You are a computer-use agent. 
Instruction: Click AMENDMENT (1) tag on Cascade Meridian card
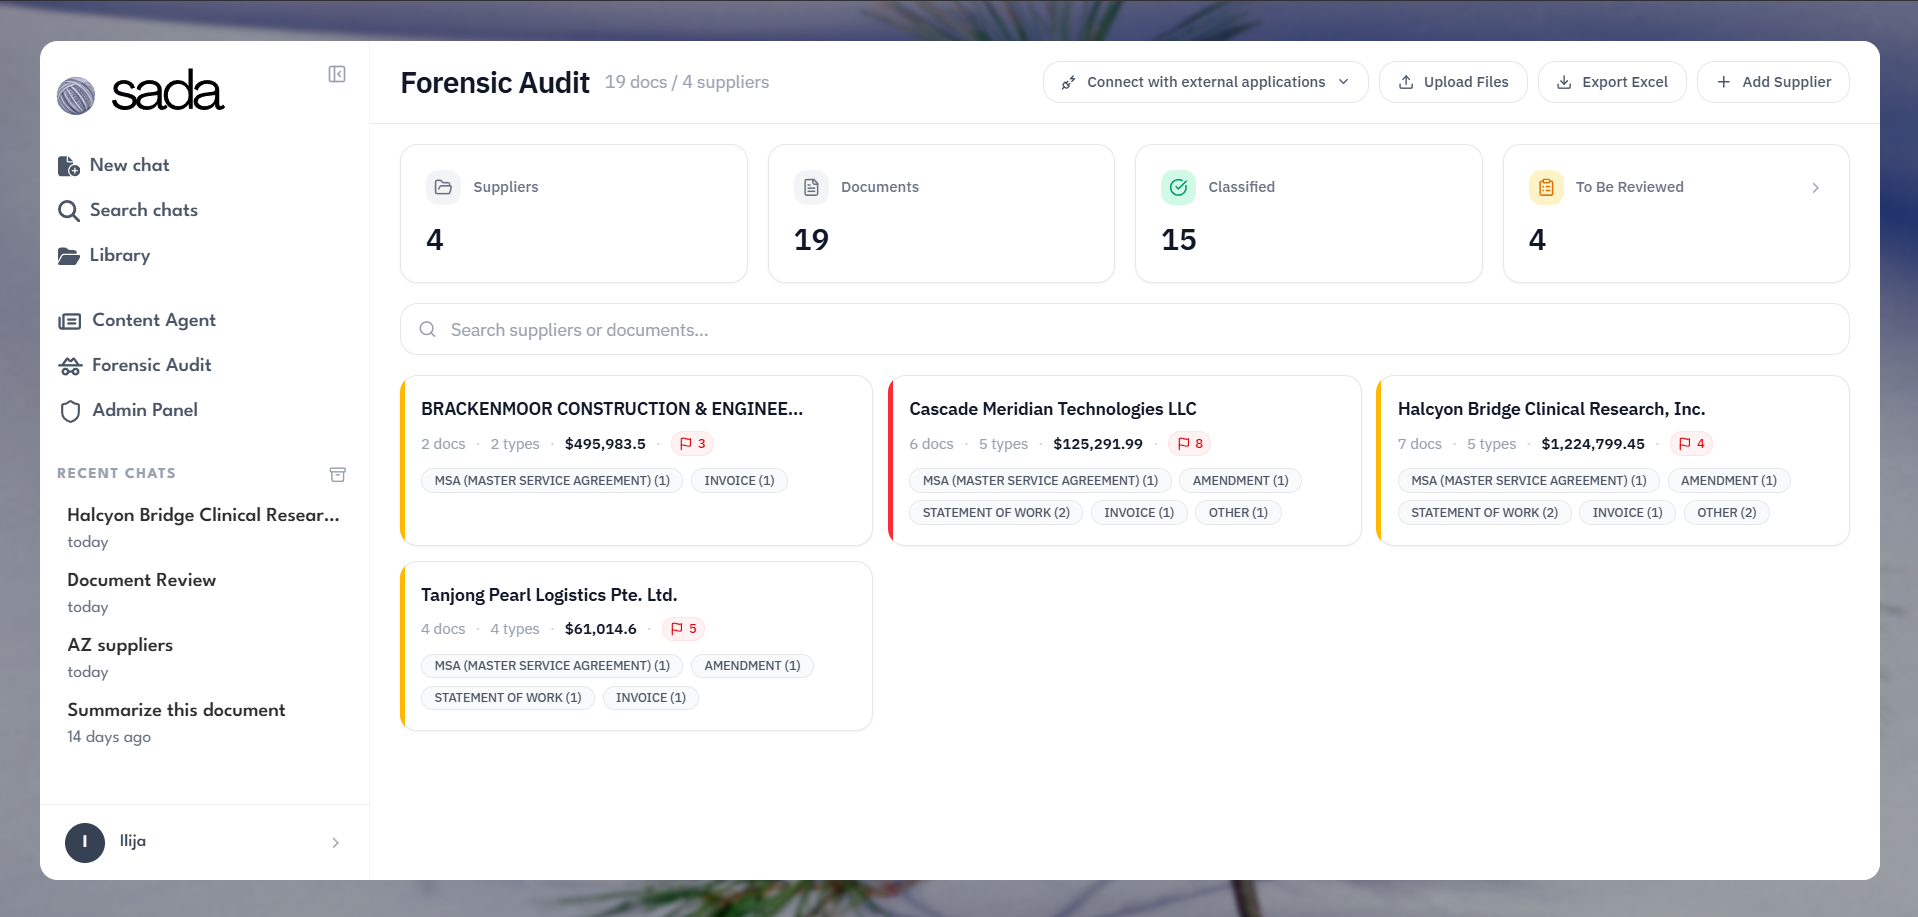1240,481
